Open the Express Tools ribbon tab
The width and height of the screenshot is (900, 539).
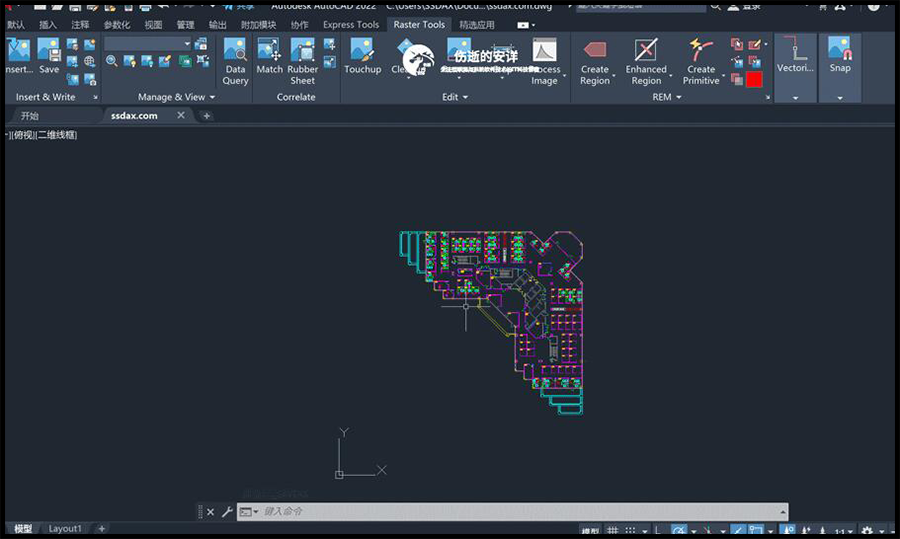click(x=351, y=25)
